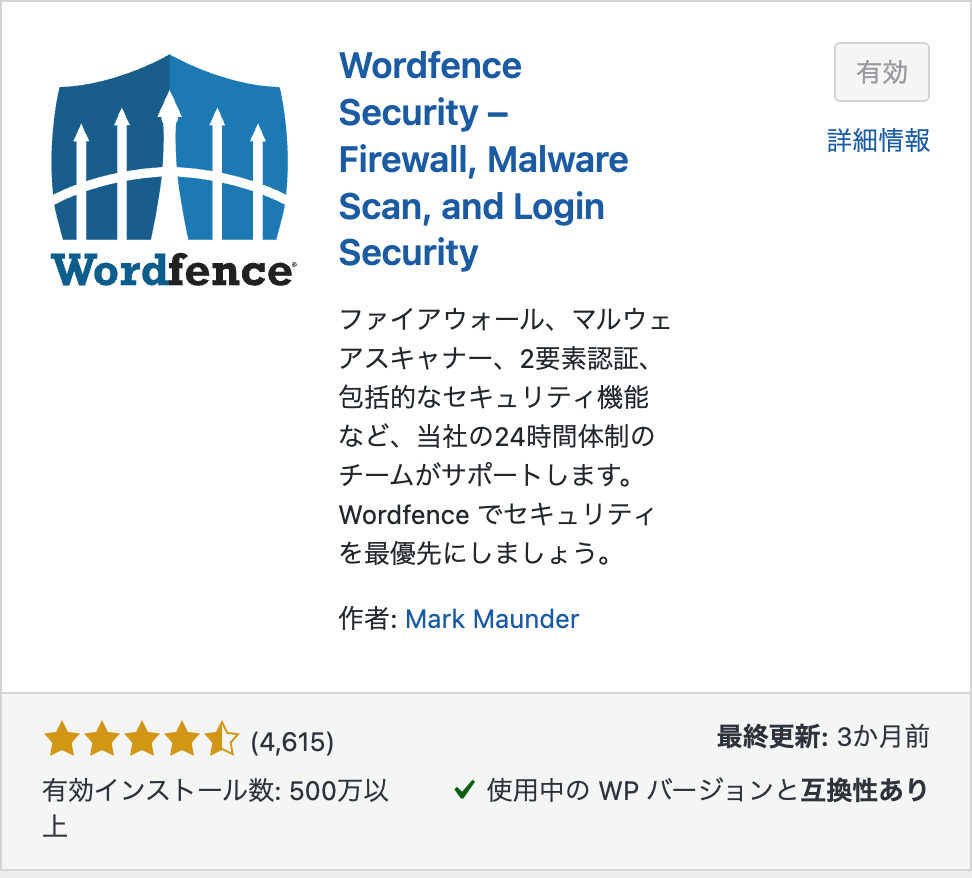
Task: Open the 詳細情報 link
Action: pos(878,140)
